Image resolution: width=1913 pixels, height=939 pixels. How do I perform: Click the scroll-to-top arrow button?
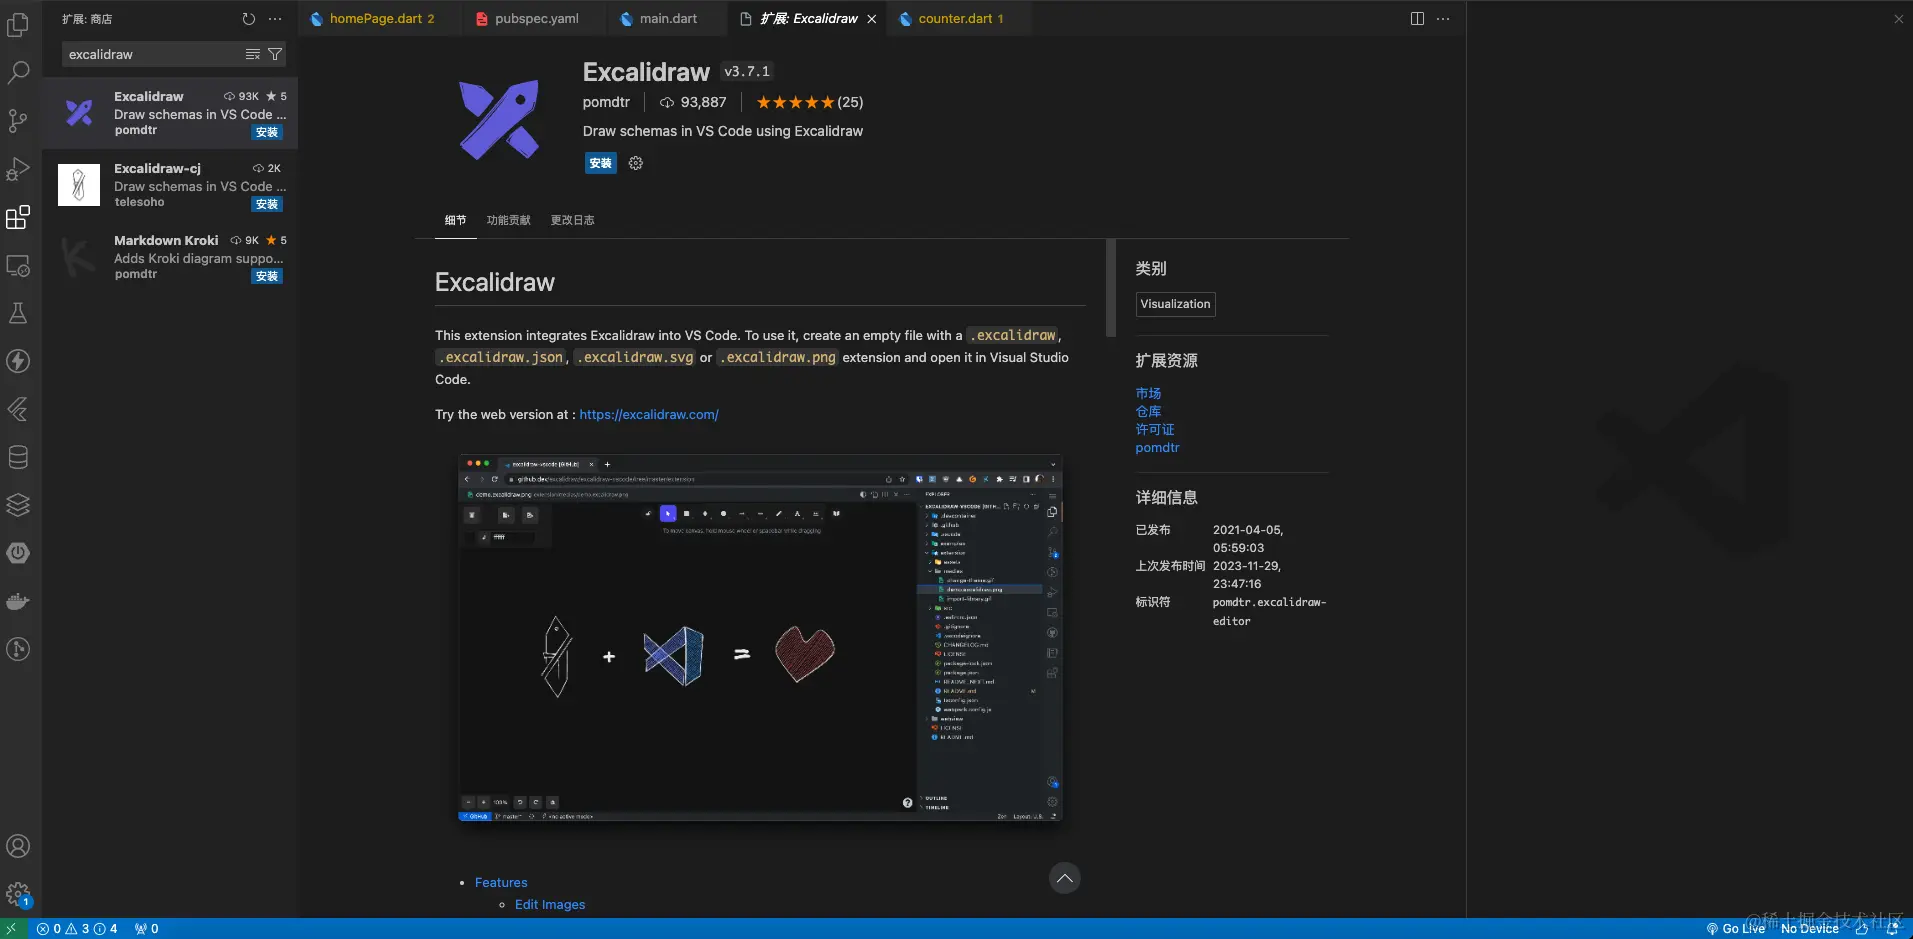coord(1065,878)
